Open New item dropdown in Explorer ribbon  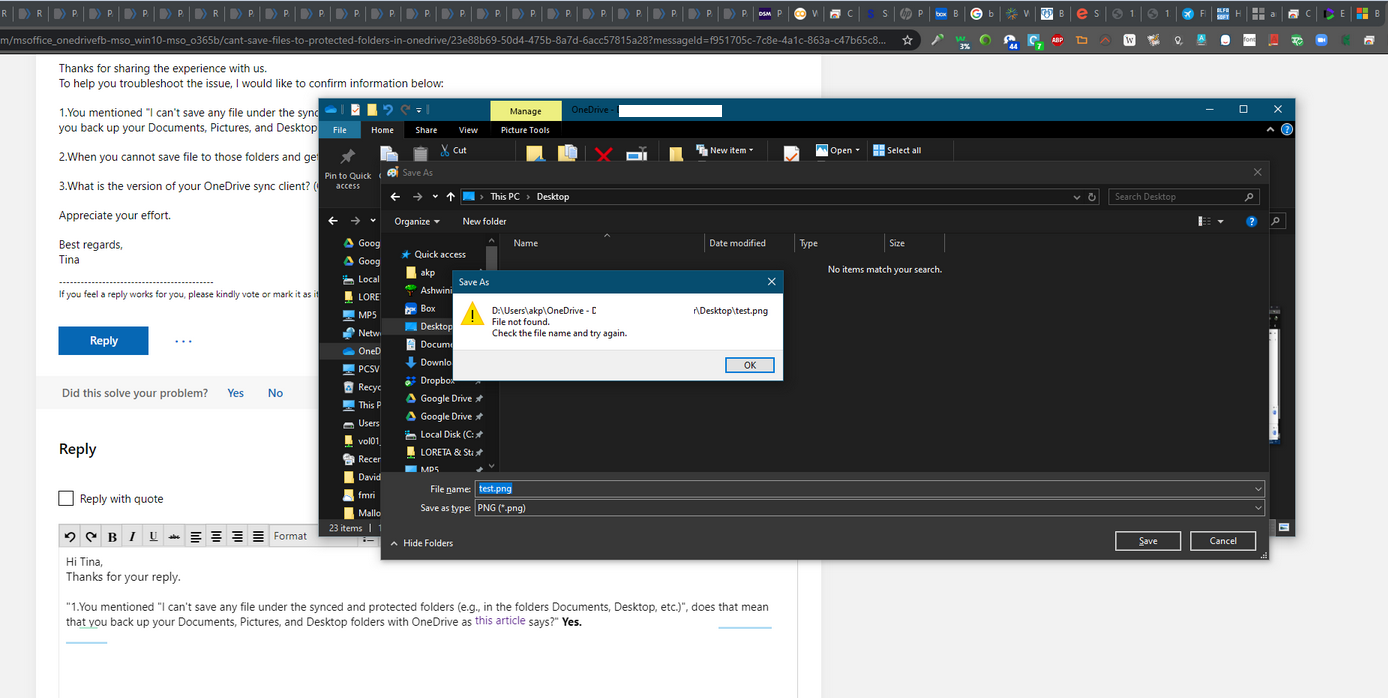[x=725, y=150]
